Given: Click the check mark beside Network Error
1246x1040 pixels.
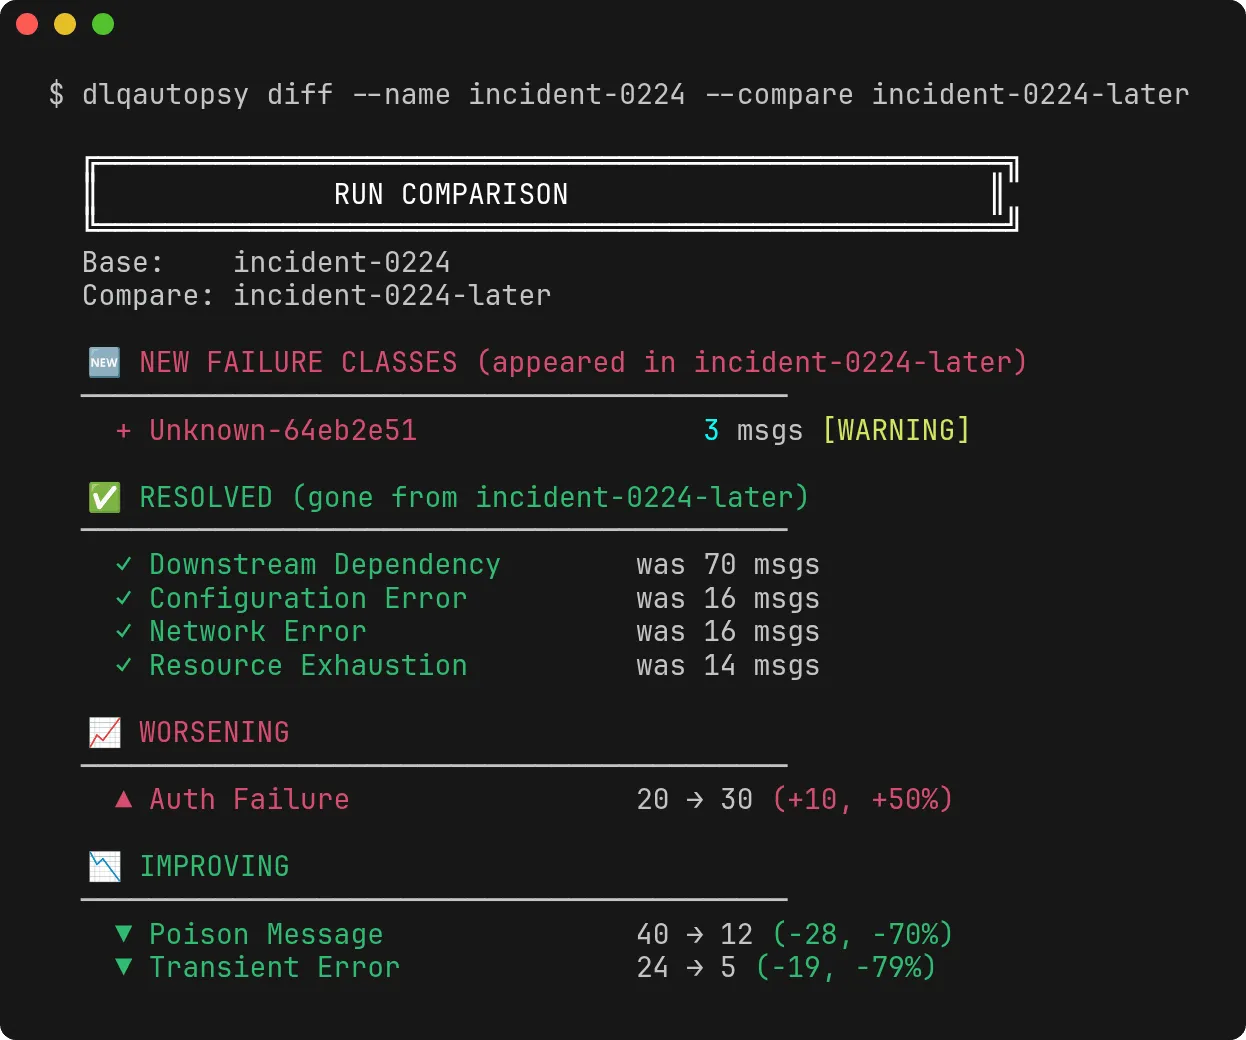Looking at the screenshot, I should coord(124,631).
